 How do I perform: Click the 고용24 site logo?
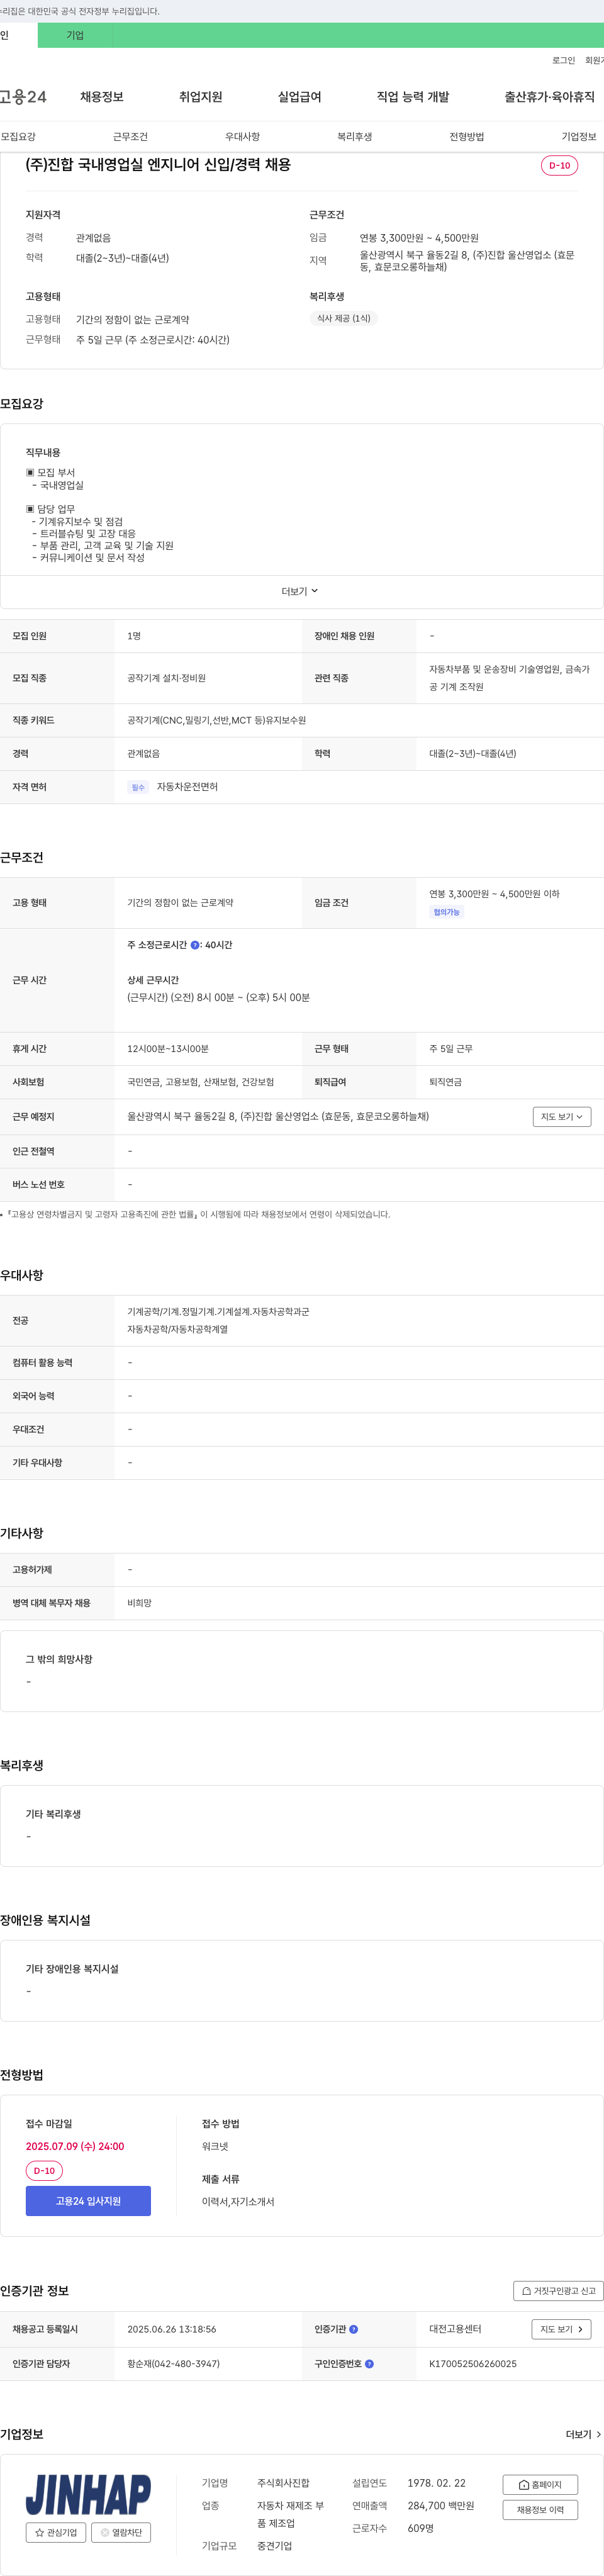23,97
